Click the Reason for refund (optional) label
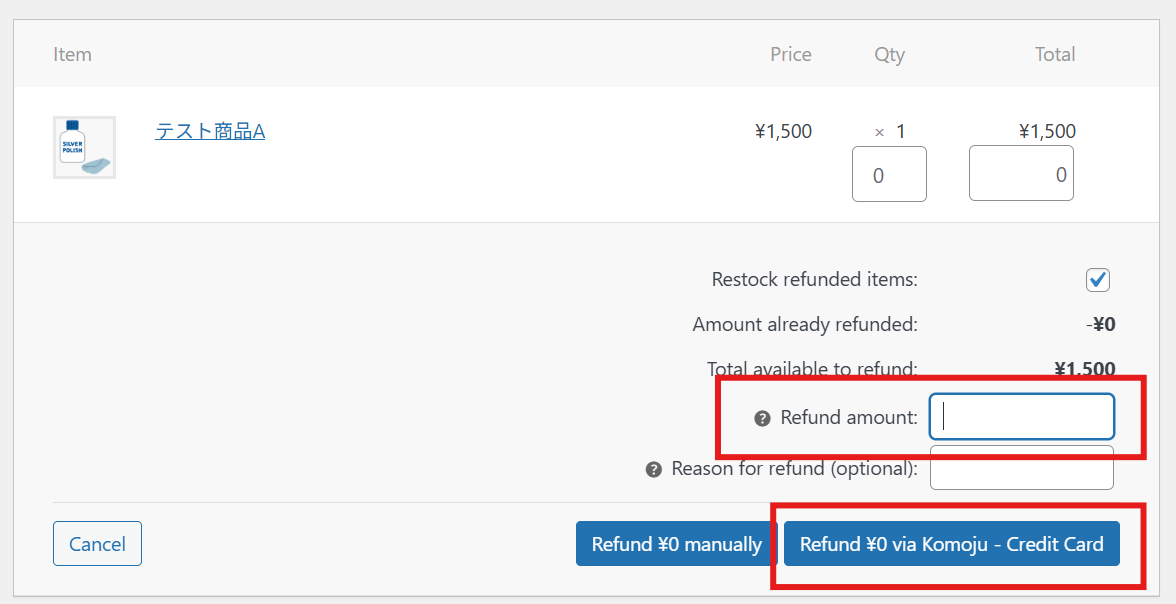The image size is (1176, 604). coord(794,469)
